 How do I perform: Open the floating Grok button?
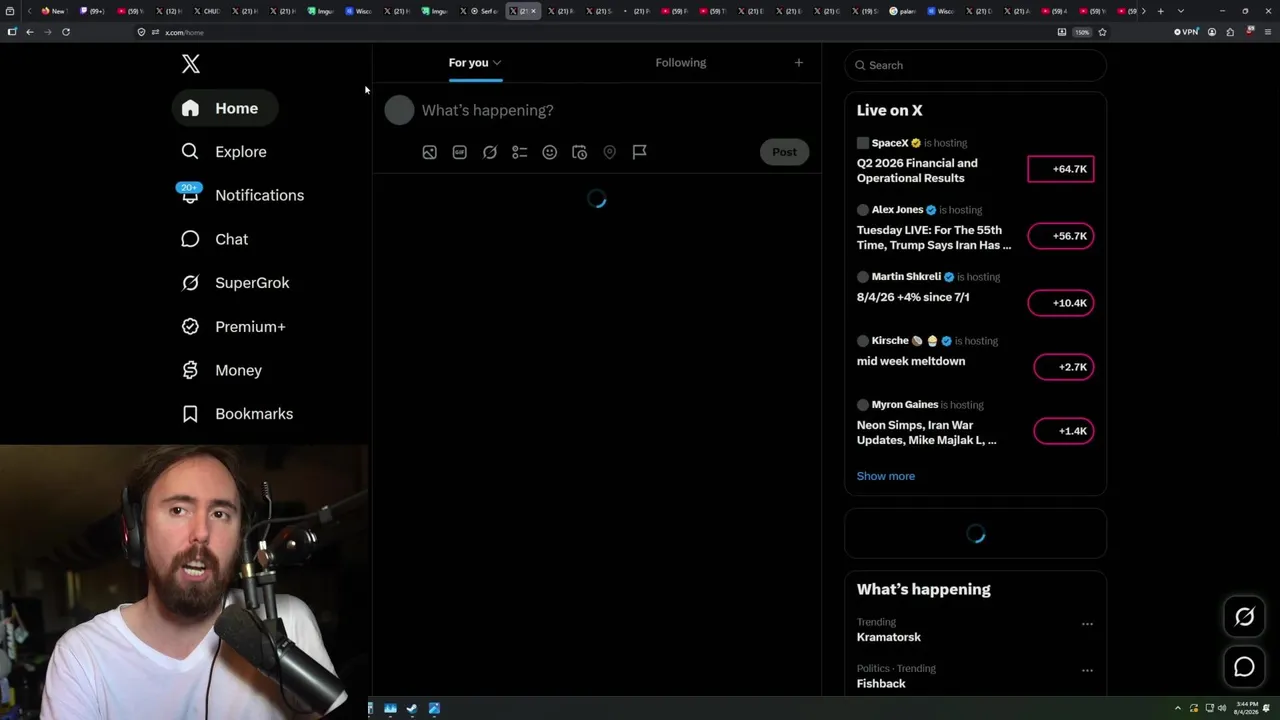(x=1244, y=617)
